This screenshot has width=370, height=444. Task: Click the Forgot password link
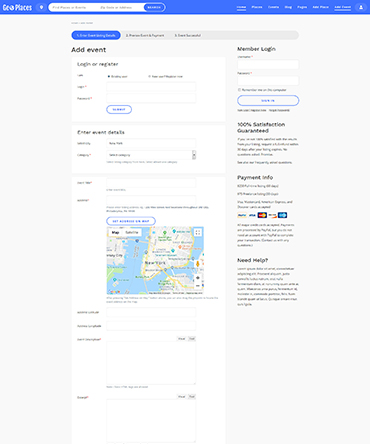tap(279, 110)
